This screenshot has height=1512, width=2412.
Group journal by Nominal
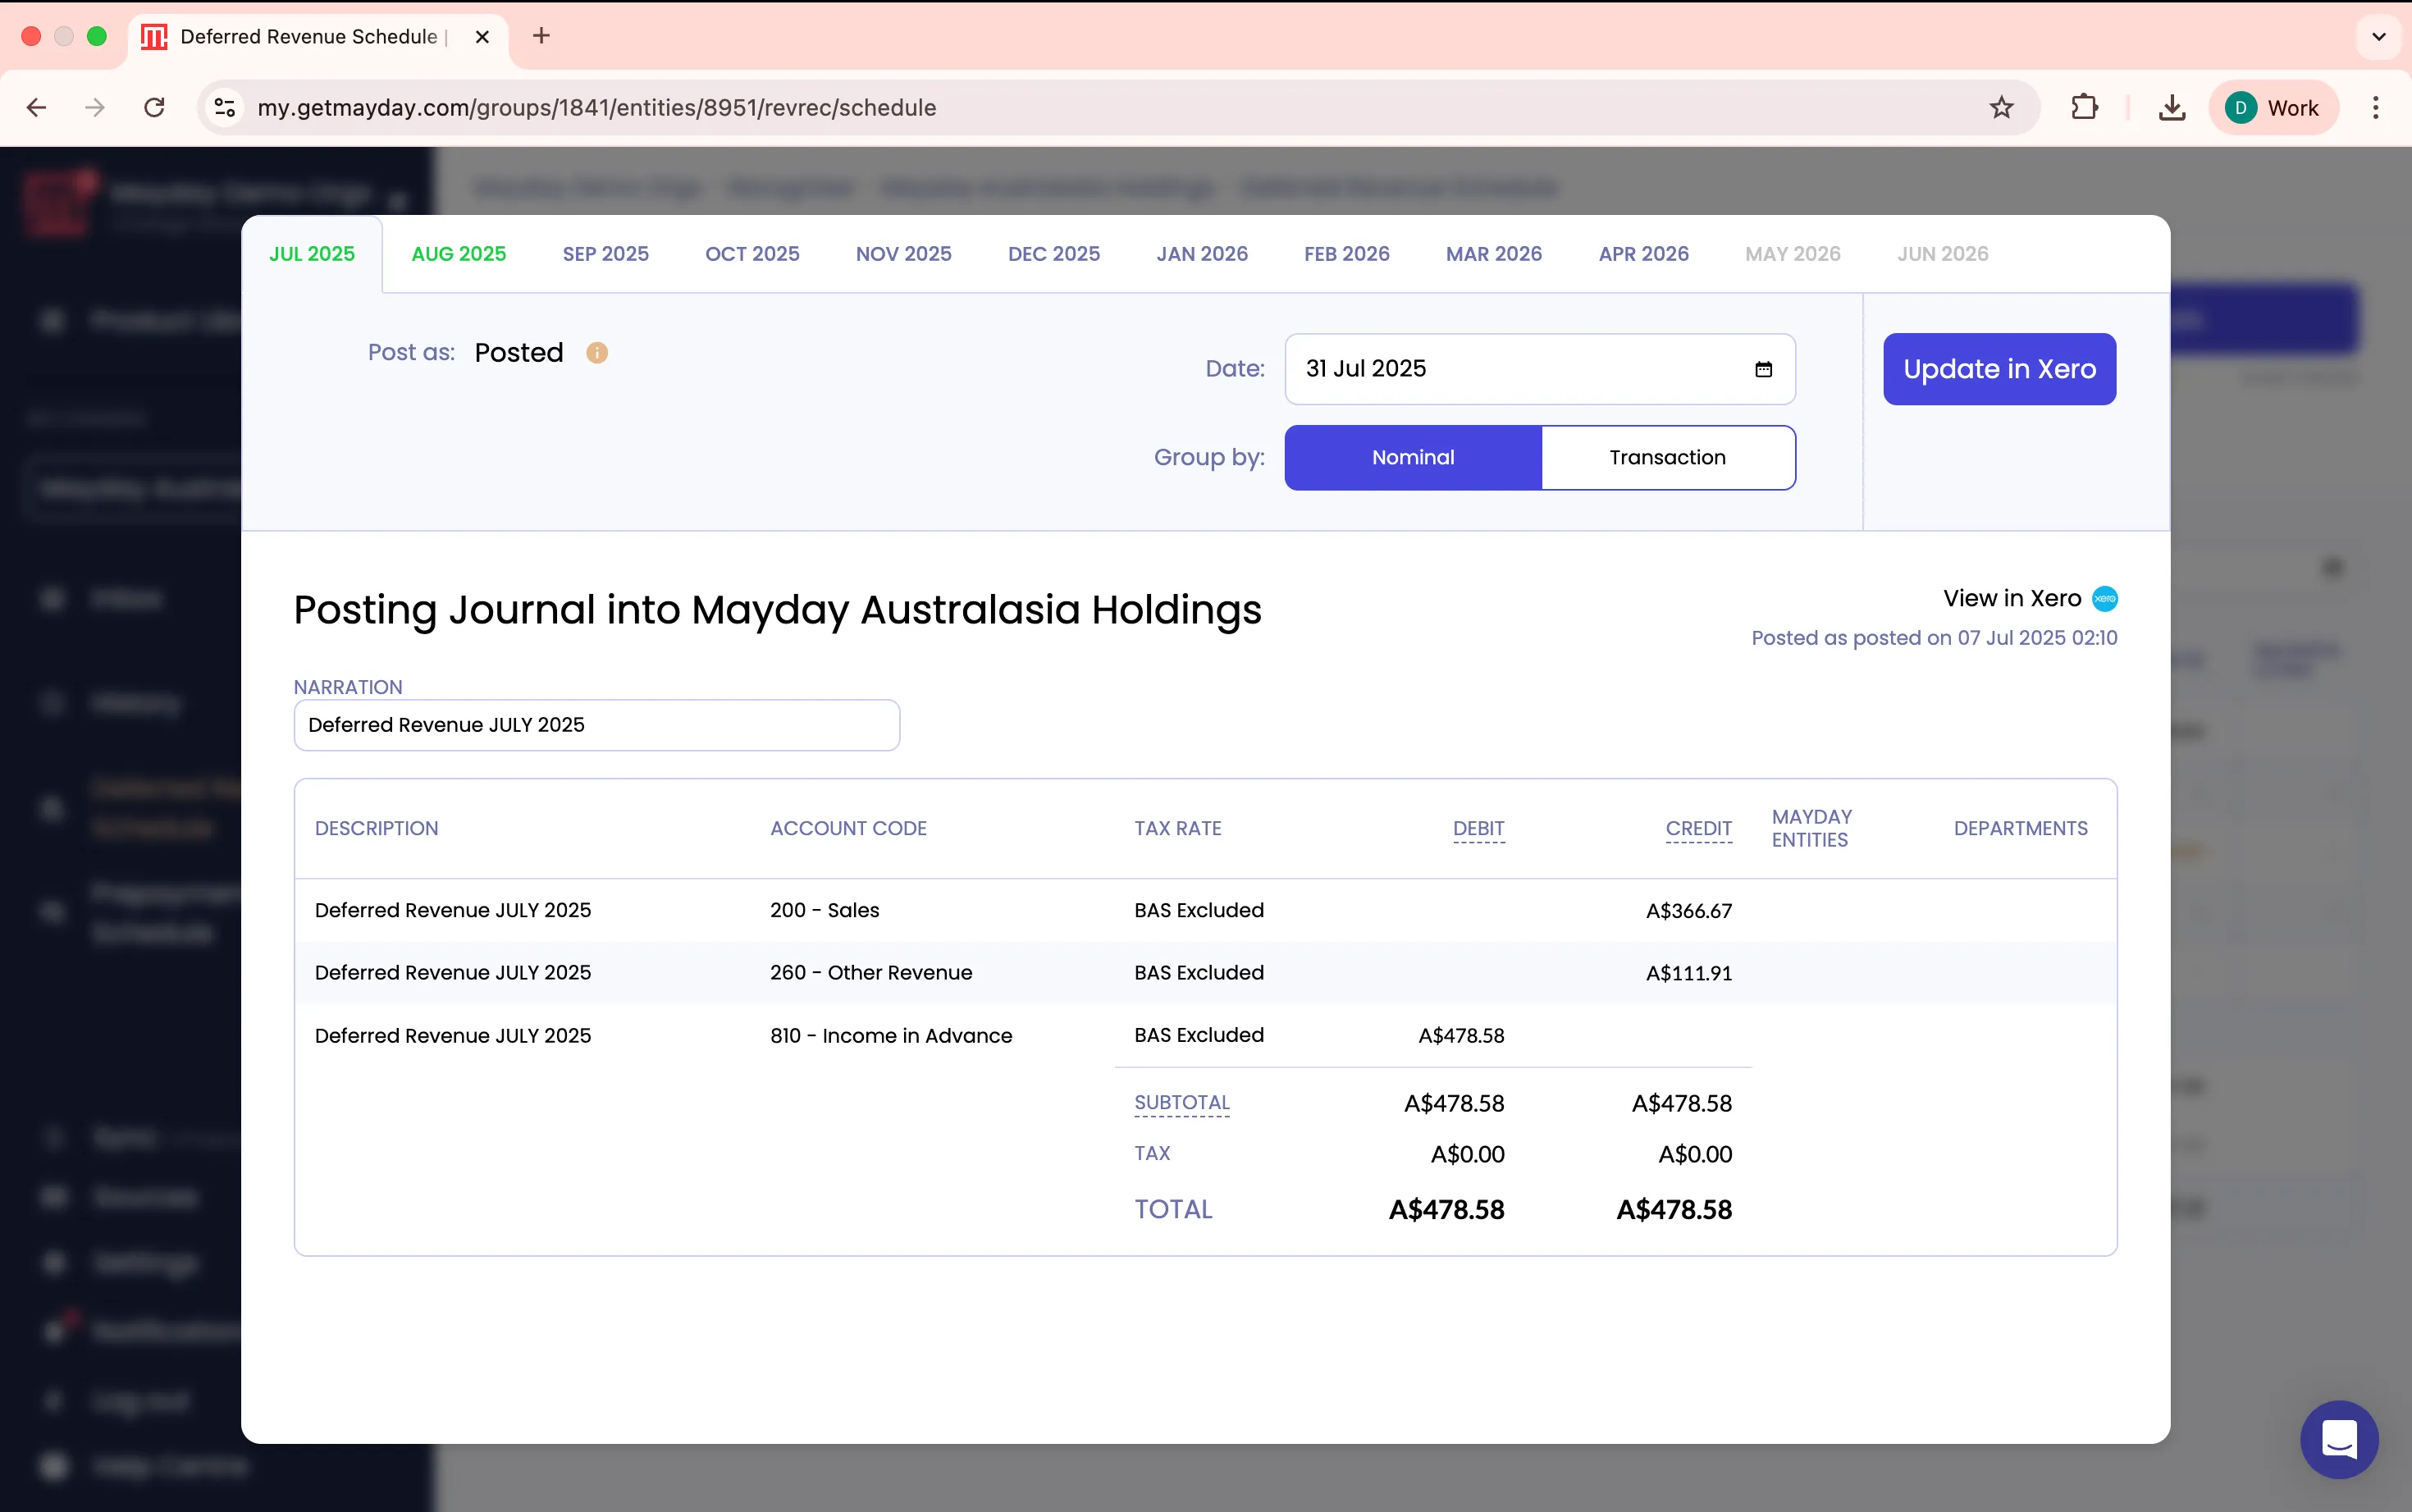click(x=1412, y=458)
